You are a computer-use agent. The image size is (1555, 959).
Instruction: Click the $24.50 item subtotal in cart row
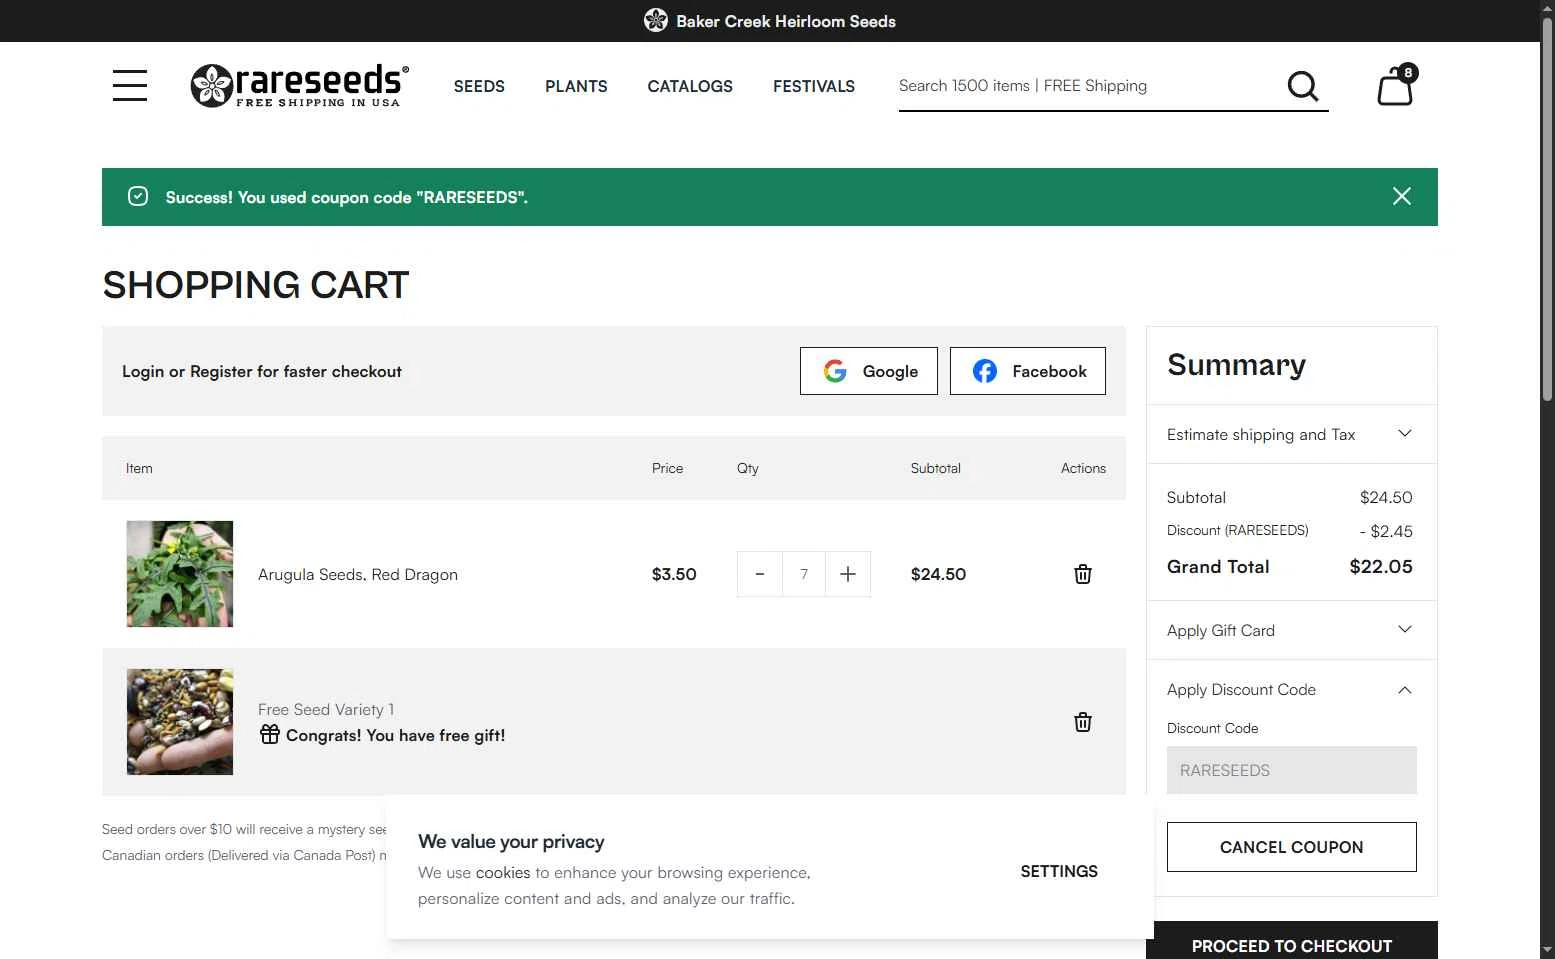[x=938, y=574]
